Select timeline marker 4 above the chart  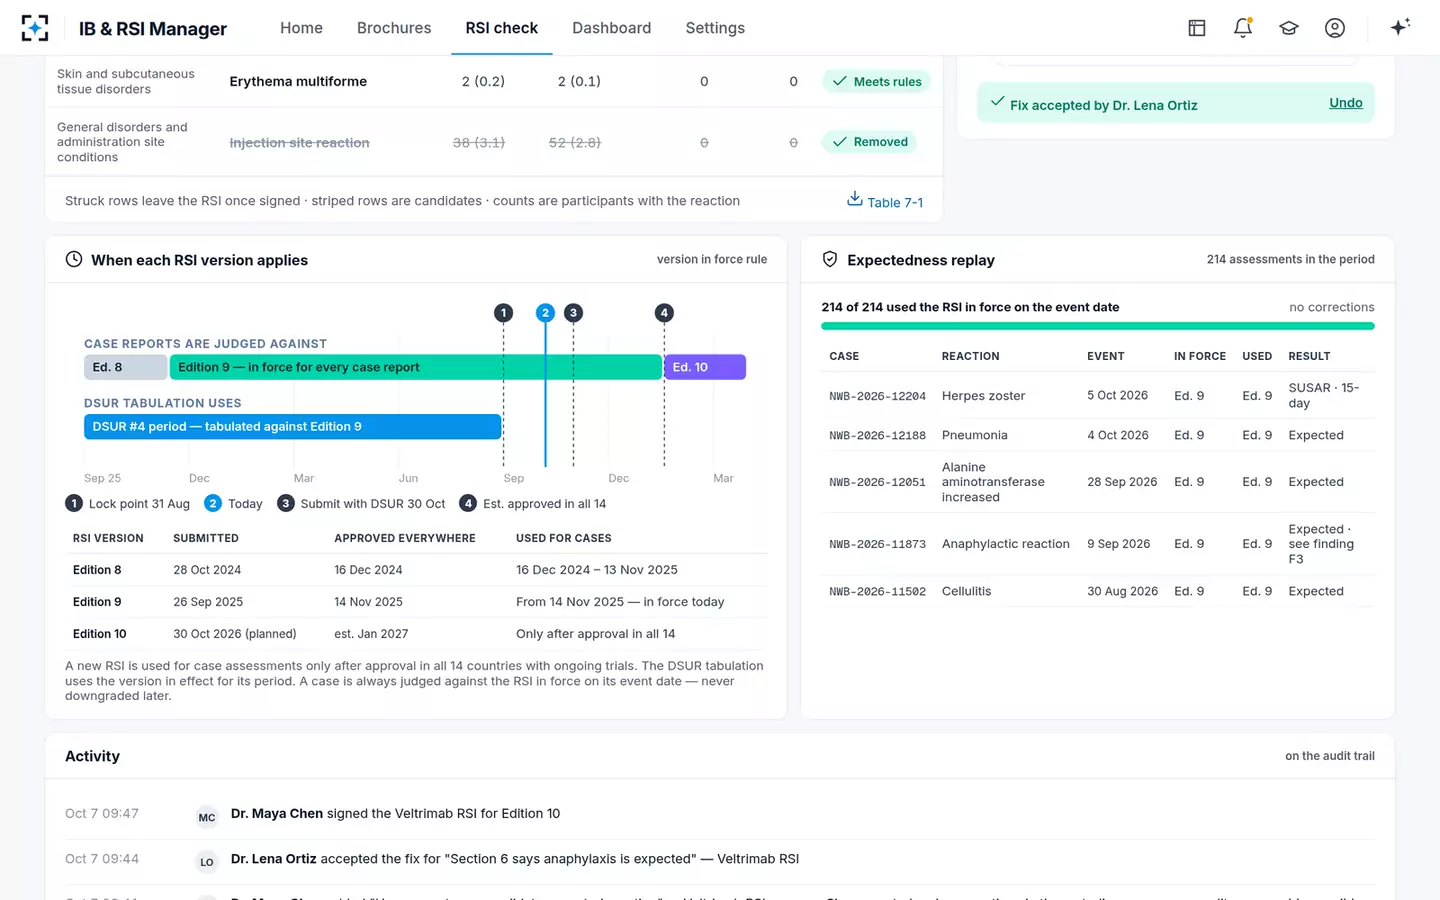(x=664, y=313)
